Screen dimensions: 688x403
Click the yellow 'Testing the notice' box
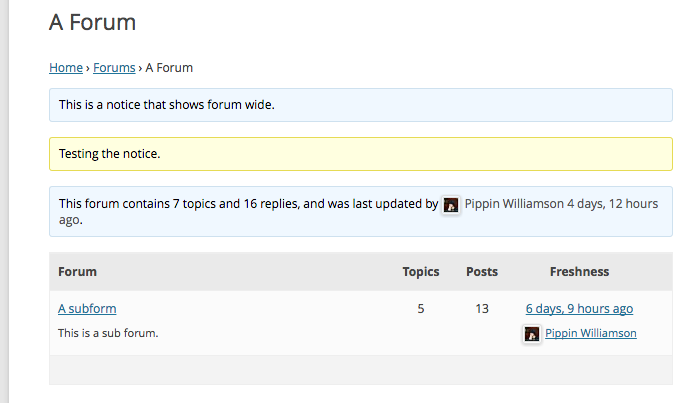[360, 154]
